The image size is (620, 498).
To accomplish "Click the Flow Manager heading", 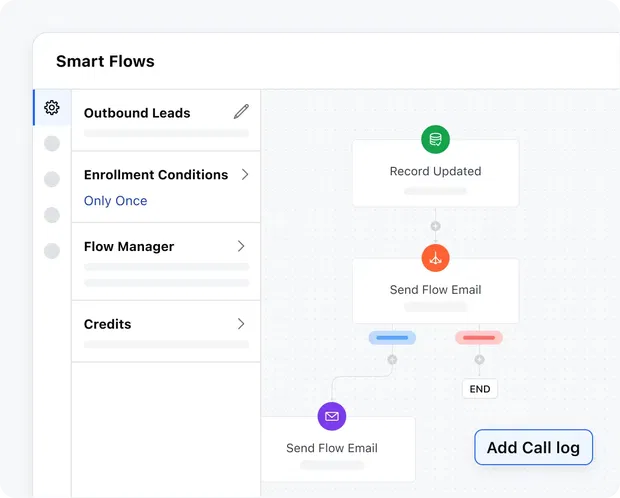I will click(x=129, y=246).
